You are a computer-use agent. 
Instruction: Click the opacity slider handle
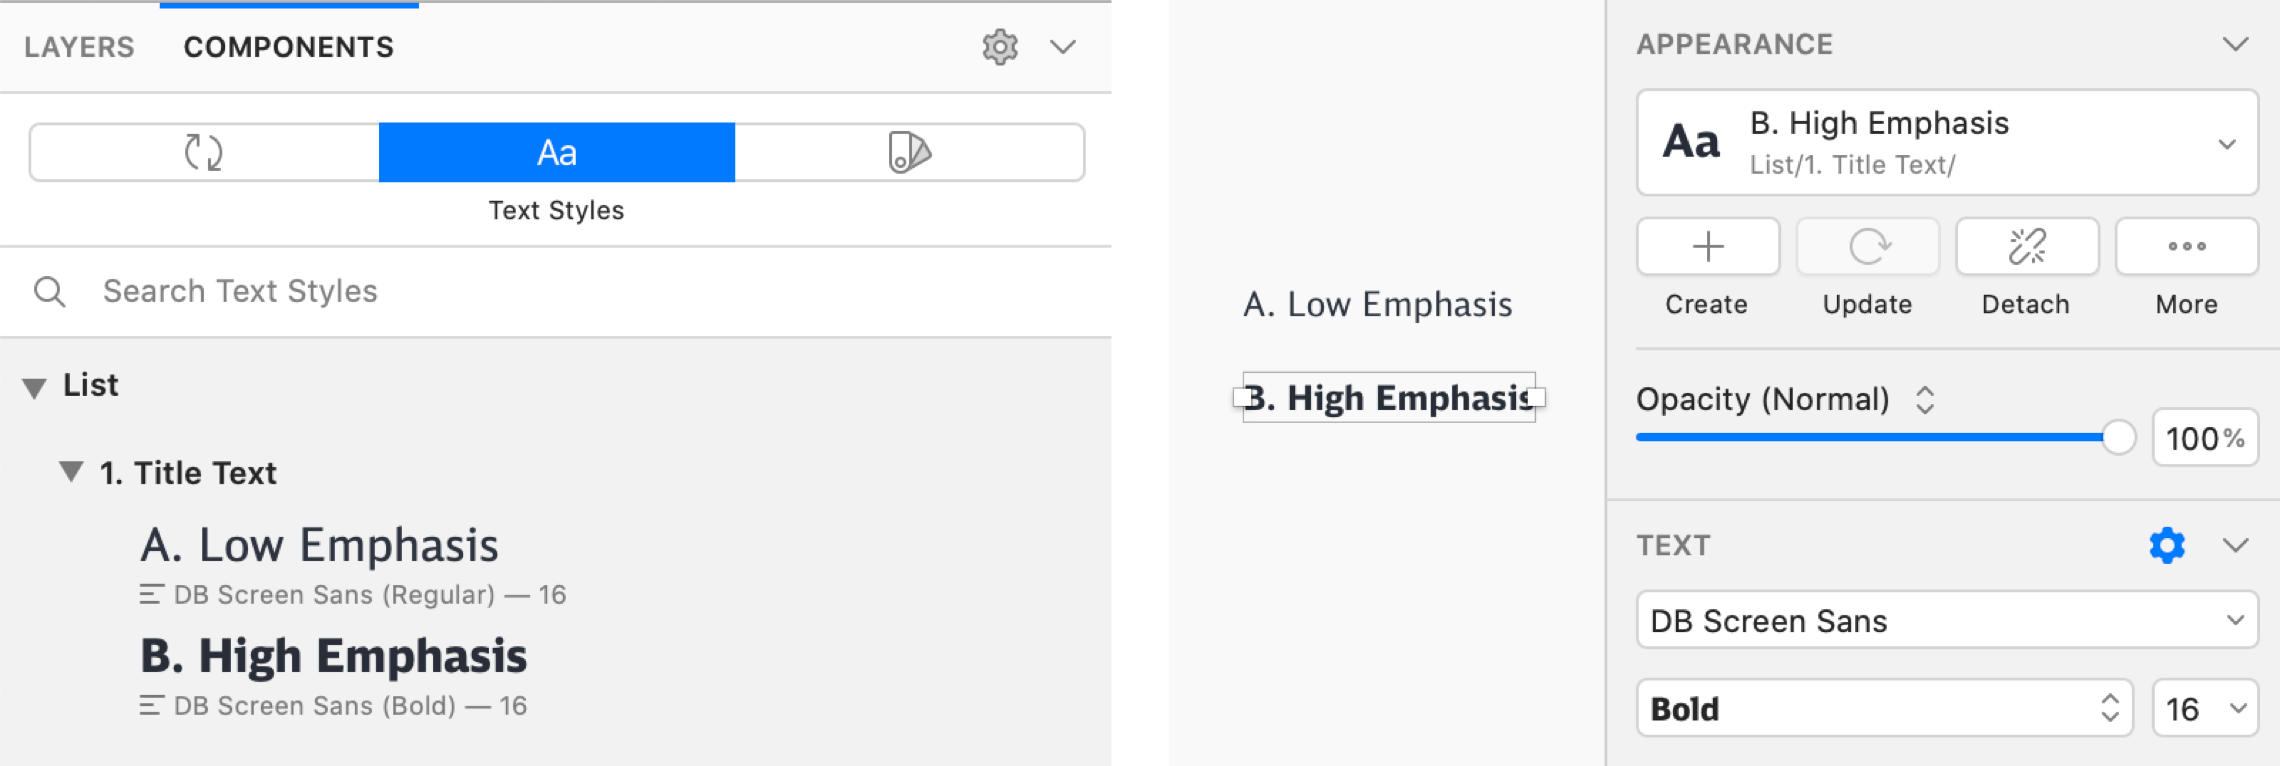(2118, 437)
